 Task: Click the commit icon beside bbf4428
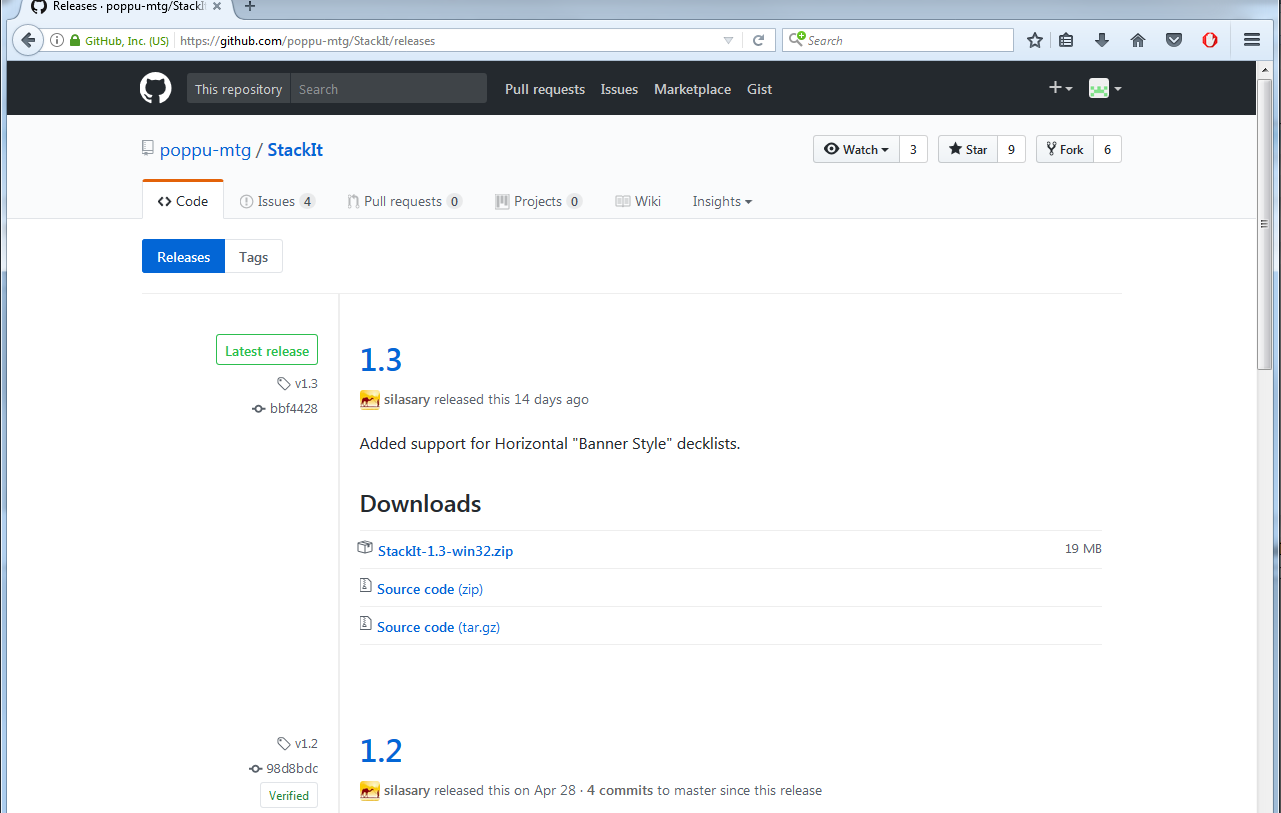pos(257,408)
